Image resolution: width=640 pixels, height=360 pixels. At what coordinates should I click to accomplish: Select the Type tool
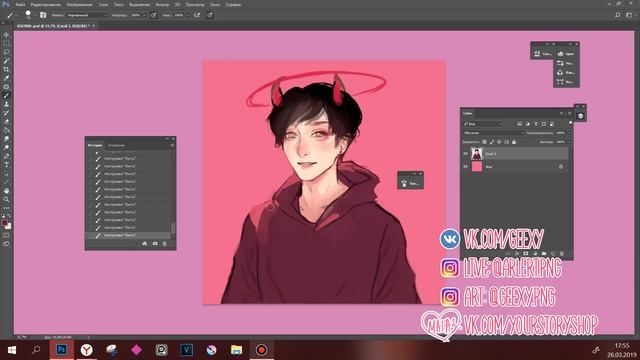pos(6,165)
